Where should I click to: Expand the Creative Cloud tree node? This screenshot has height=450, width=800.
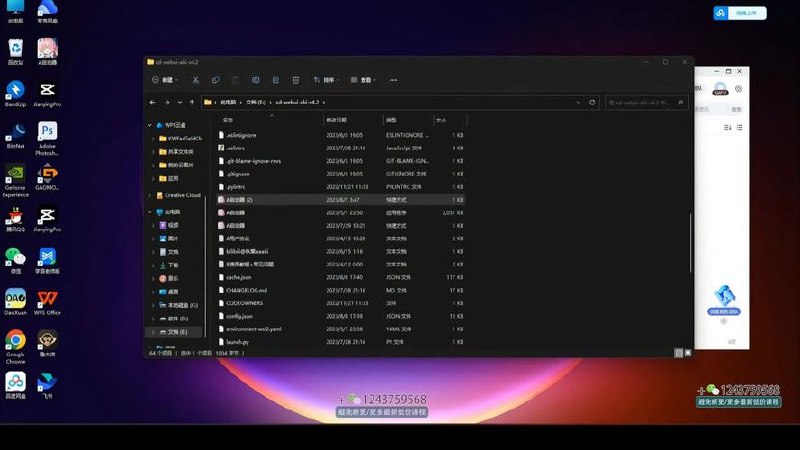tap(150, 195)
